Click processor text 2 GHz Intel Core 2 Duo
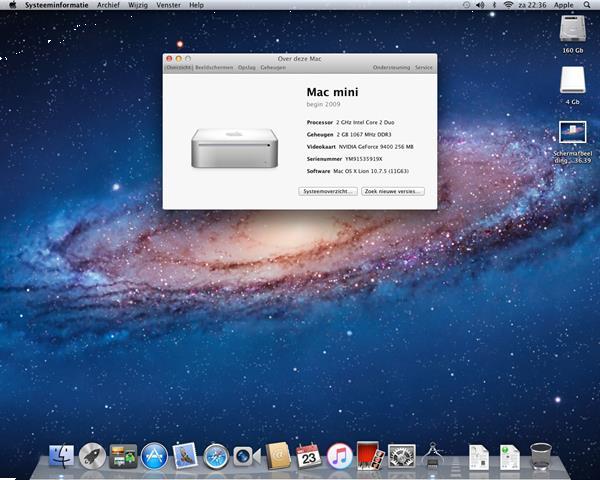This screenshot has height=480, width=600. 365,122
